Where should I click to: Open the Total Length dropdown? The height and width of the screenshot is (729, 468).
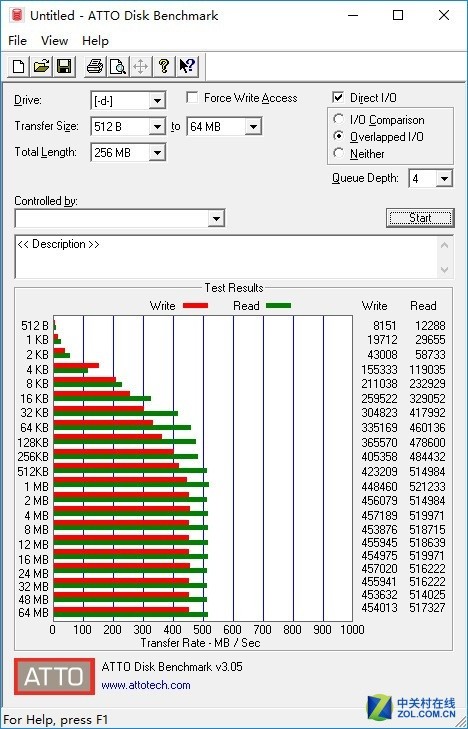(157, 152)
